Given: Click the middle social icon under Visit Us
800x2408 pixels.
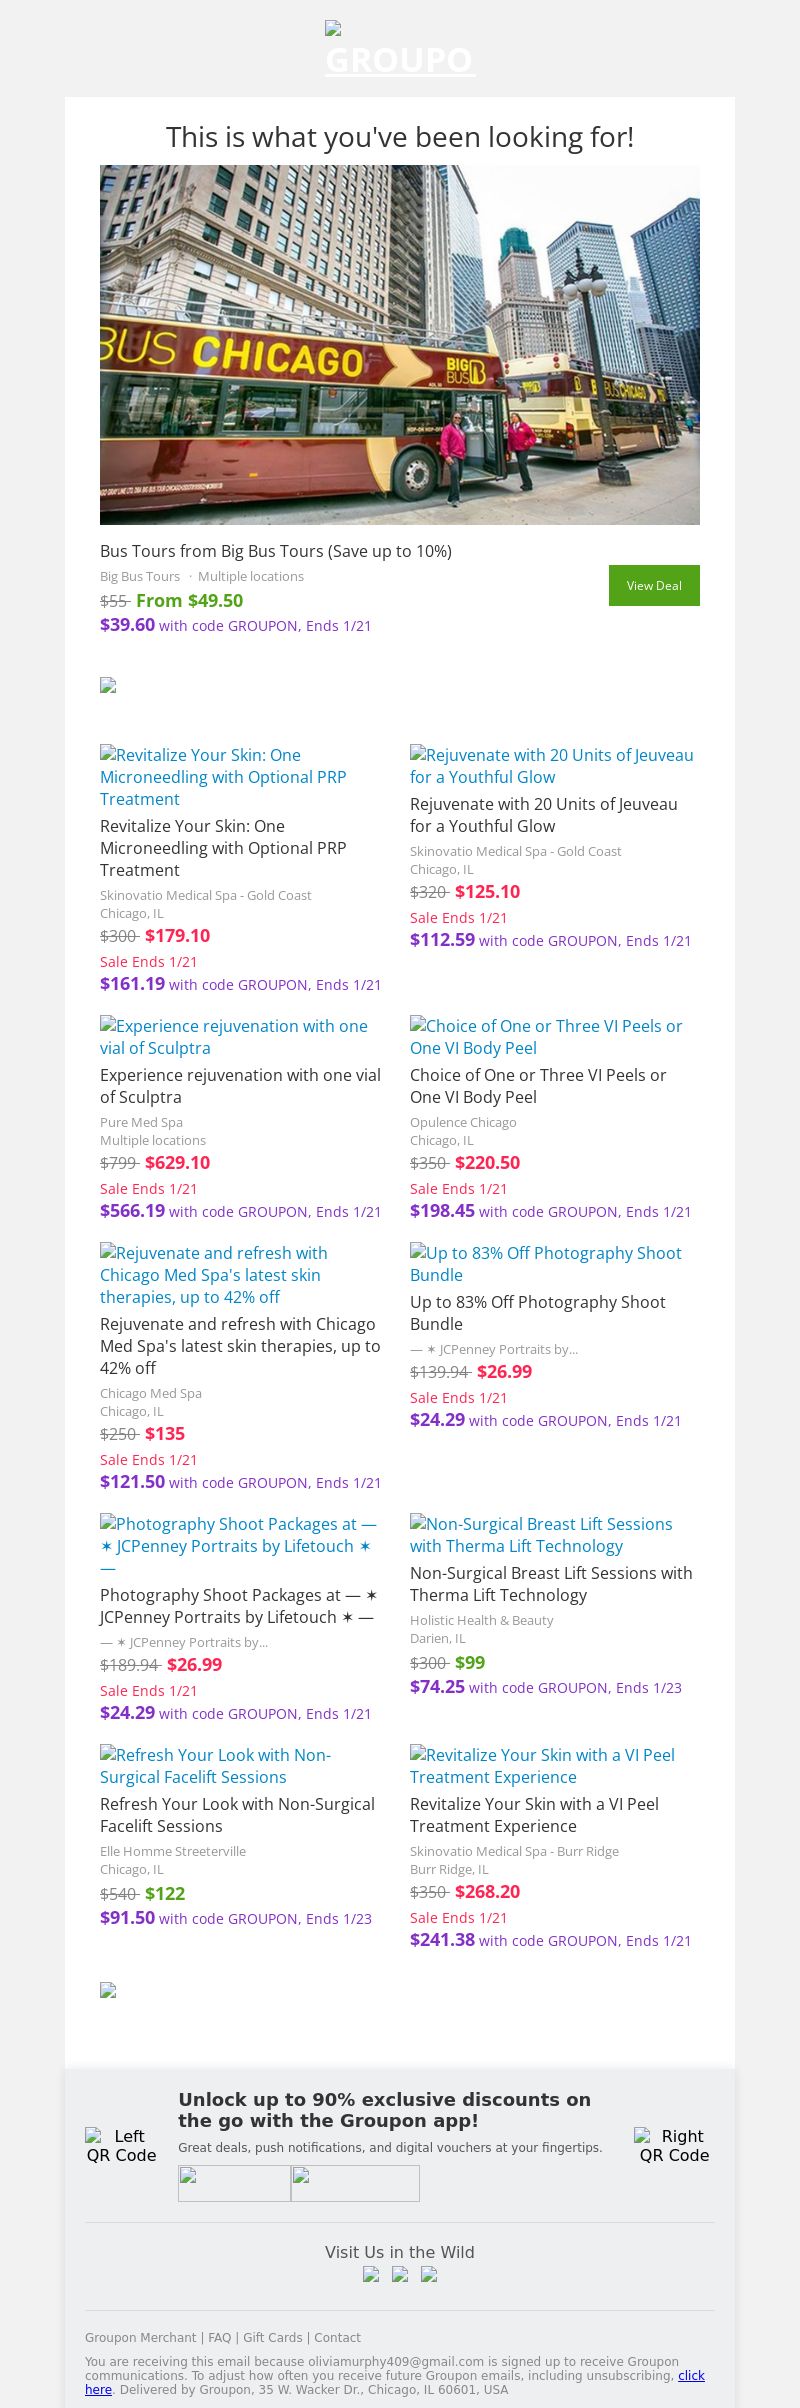Looking at the screenshot, I should click(x=400, y=2274).
